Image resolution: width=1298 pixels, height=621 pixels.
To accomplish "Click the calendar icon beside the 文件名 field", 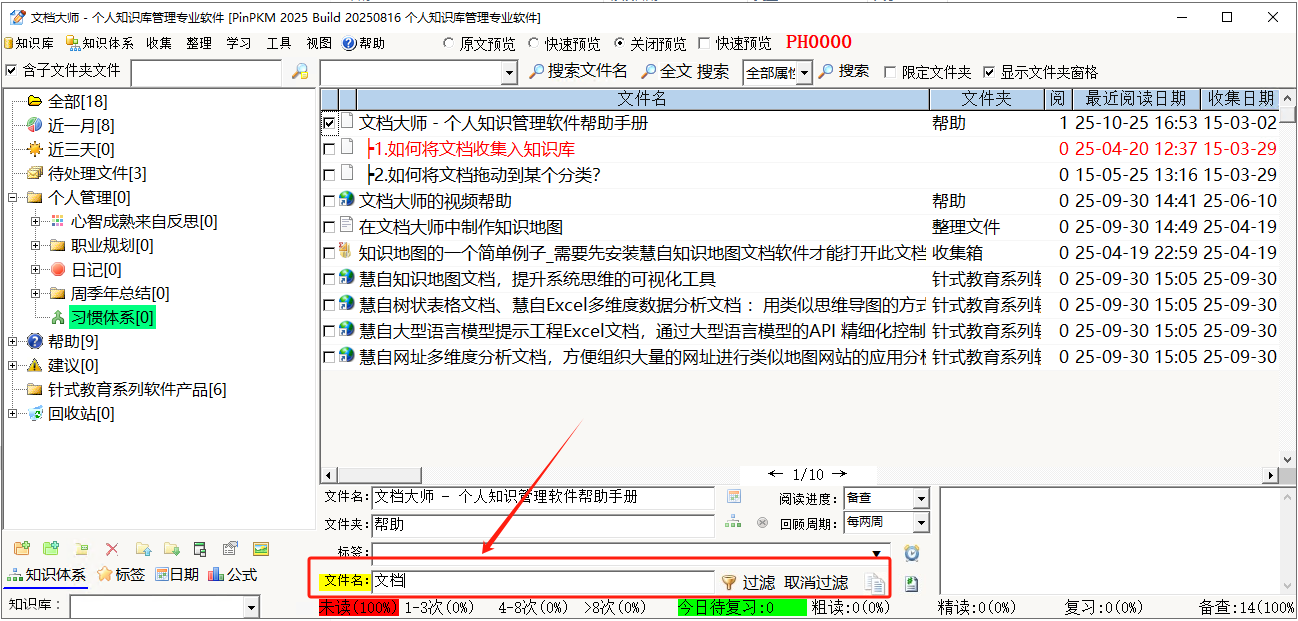I will pyautogui.click(x=734, y=497).
